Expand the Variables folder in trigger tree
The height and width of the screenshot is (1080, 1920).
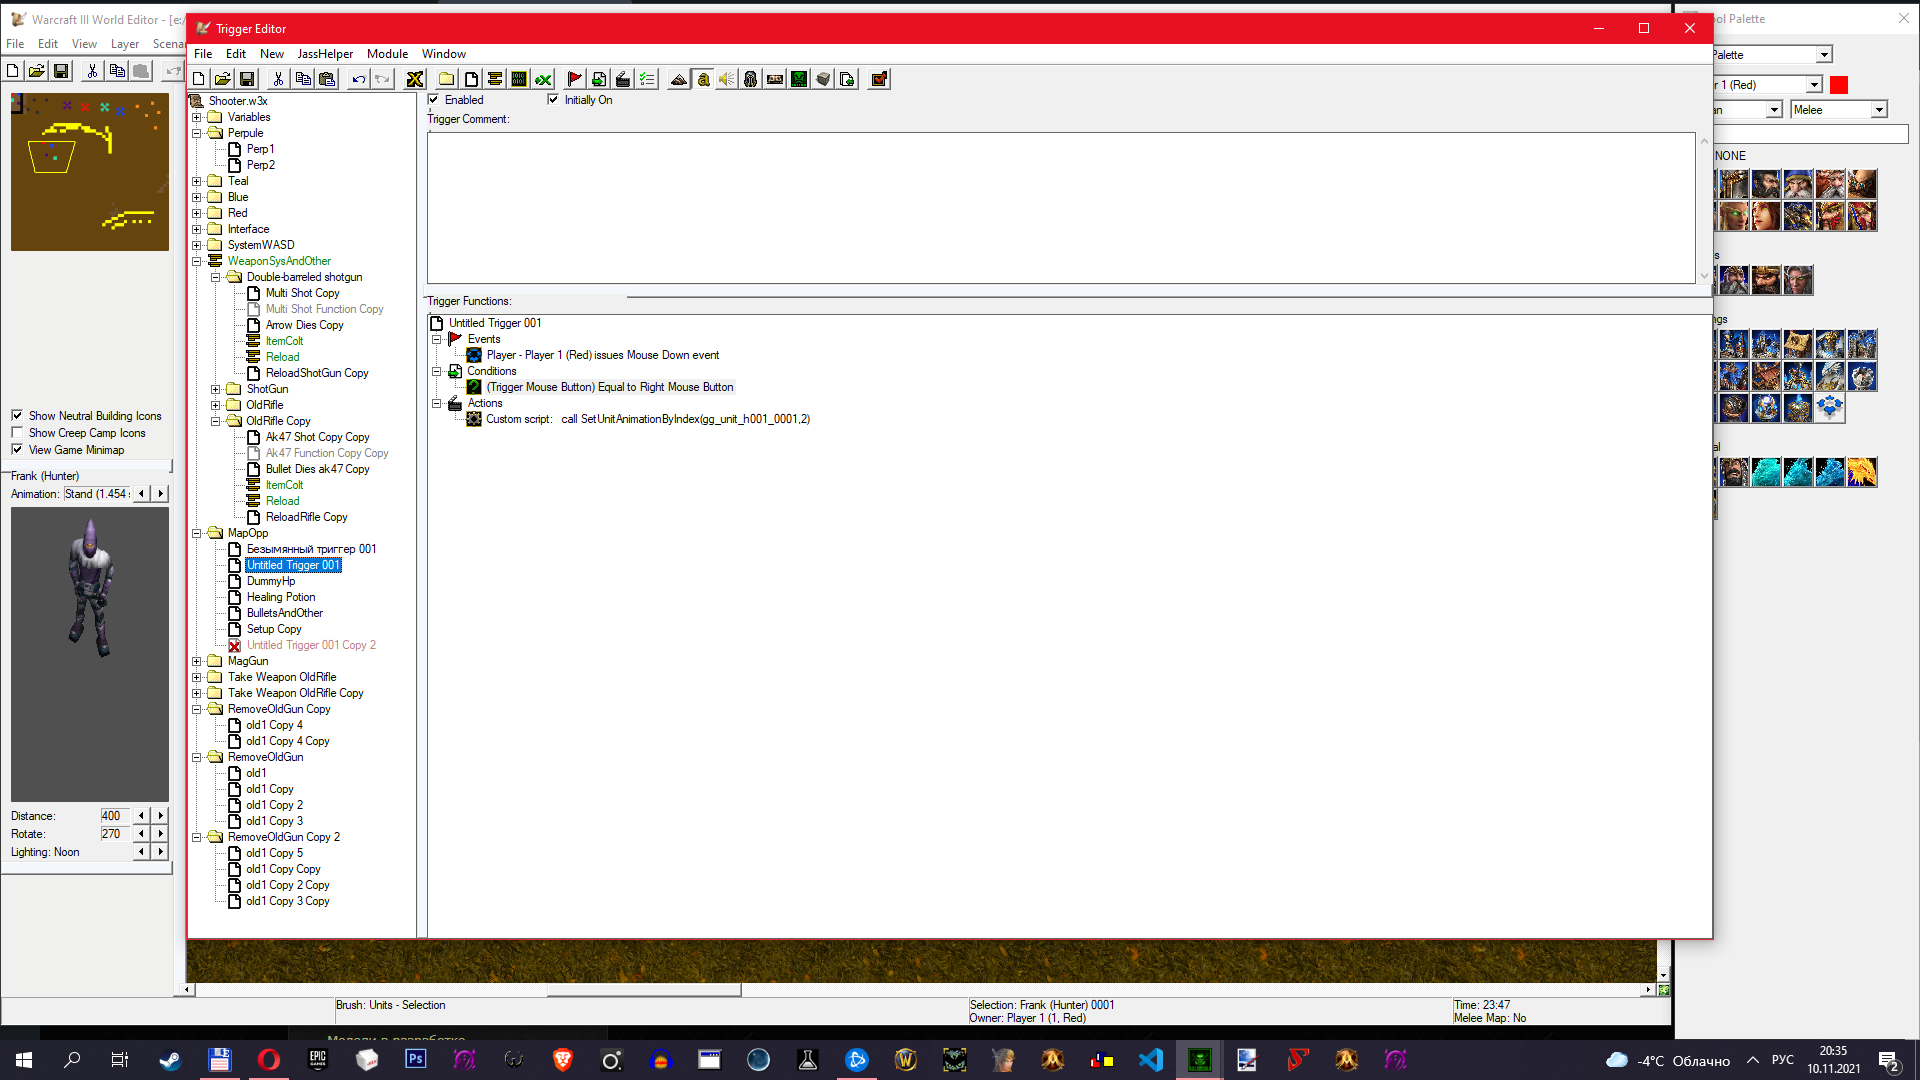pyautogui.click(x=197, y=117)
